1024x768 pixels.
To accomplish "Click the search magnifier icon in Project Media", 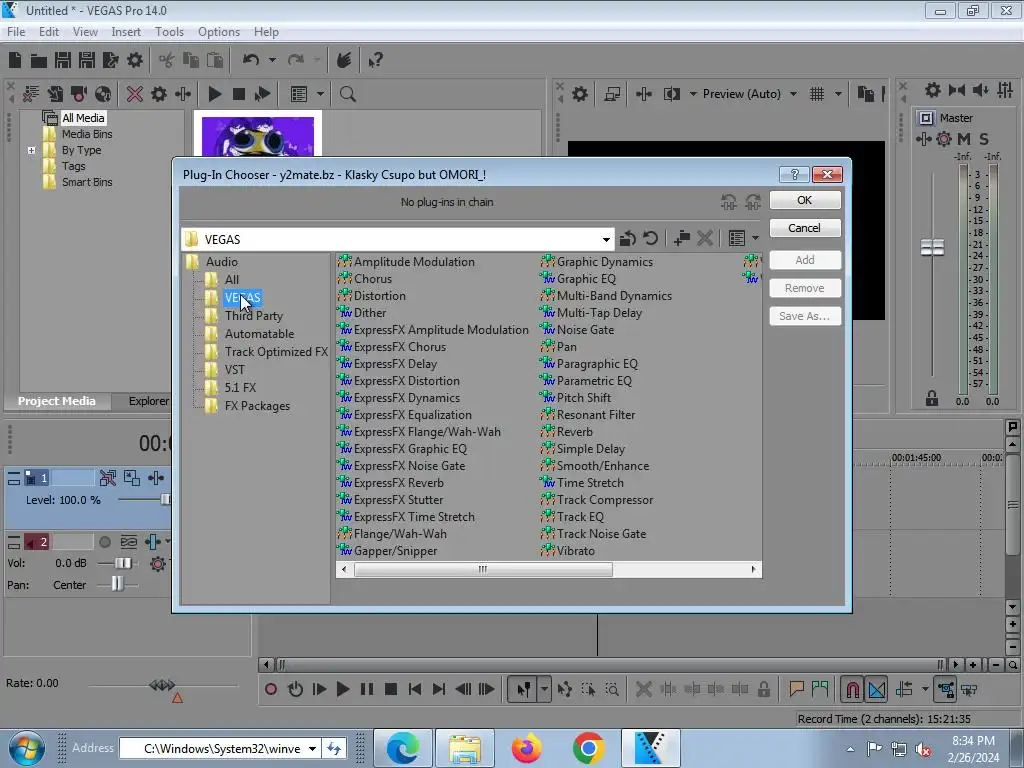I will (x=347, y=94).
